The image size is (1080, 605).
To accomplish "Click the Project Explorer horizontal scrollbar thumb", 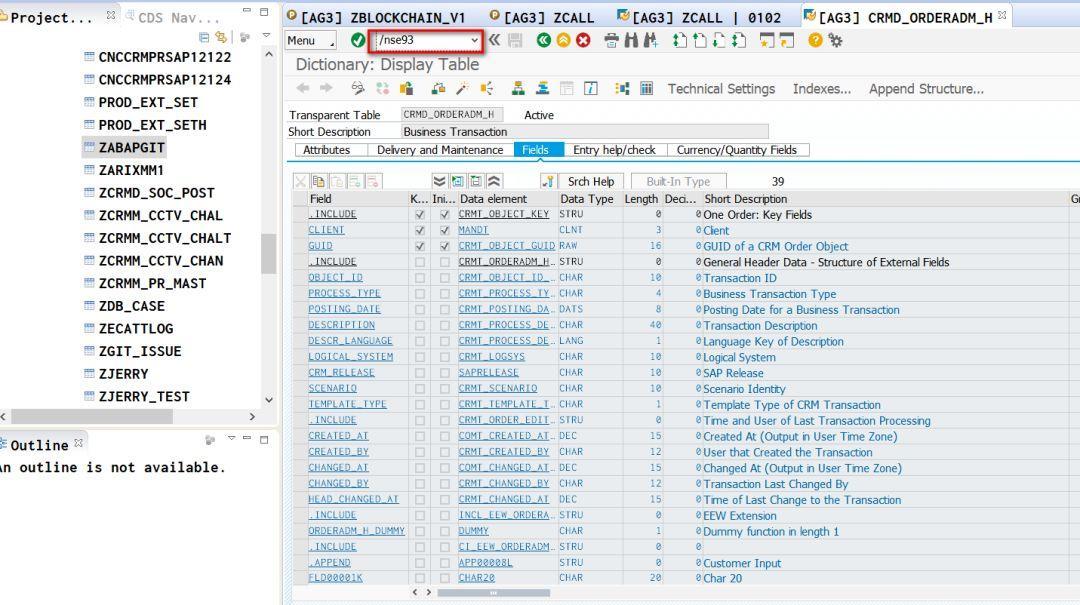I will pos(92,417).
